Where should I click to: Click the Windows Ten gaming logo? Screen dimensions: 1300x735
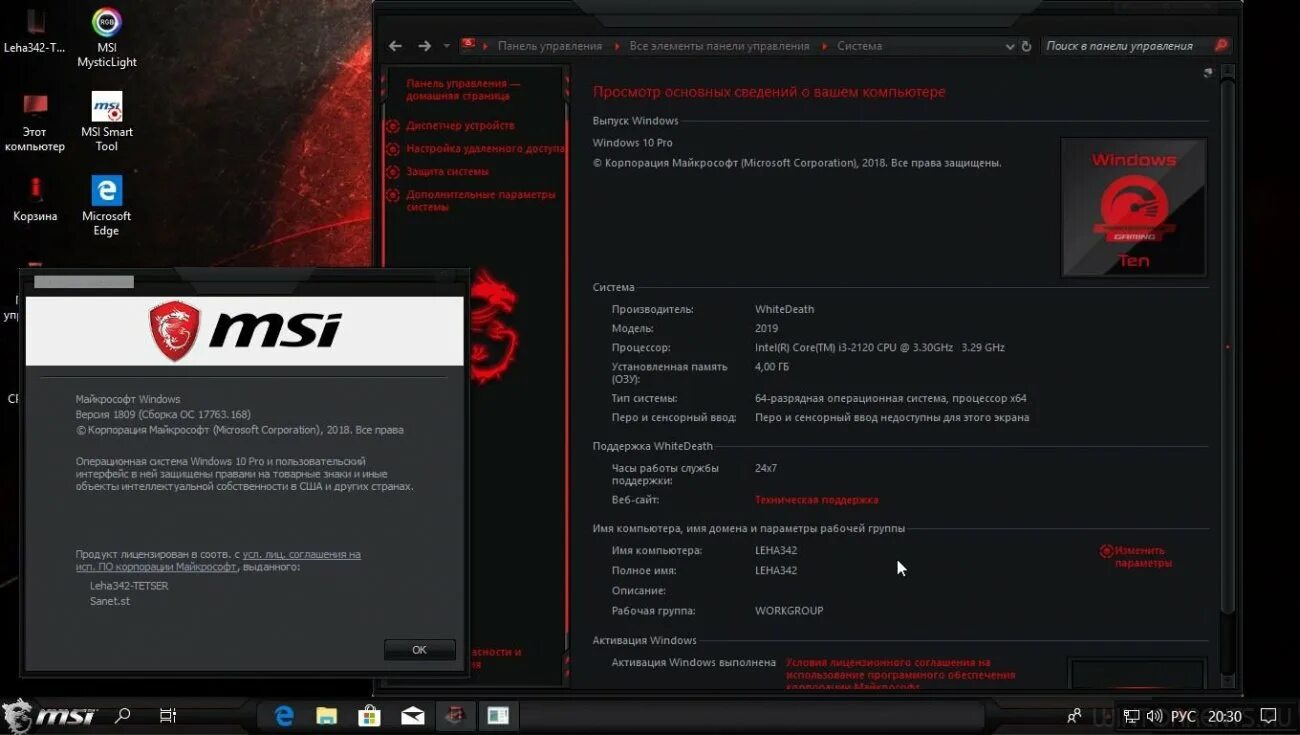pyautogui.click(x=1133, y=207)
